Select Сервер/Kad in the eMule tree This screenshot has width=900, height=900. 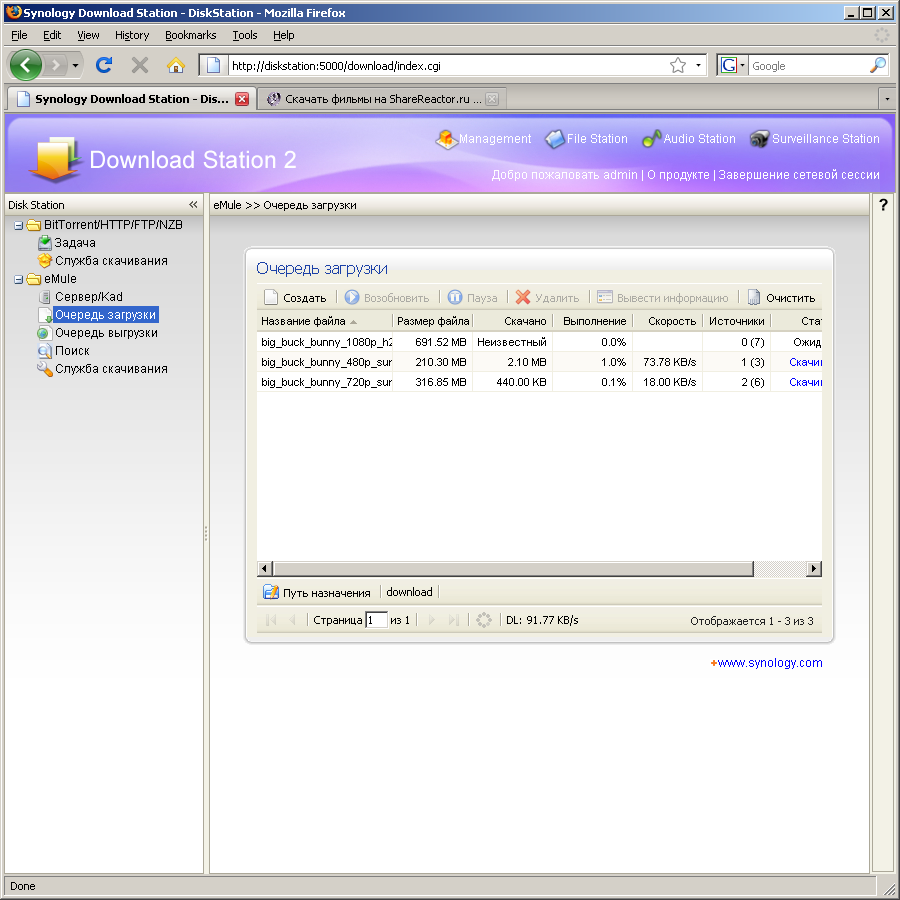88,297
